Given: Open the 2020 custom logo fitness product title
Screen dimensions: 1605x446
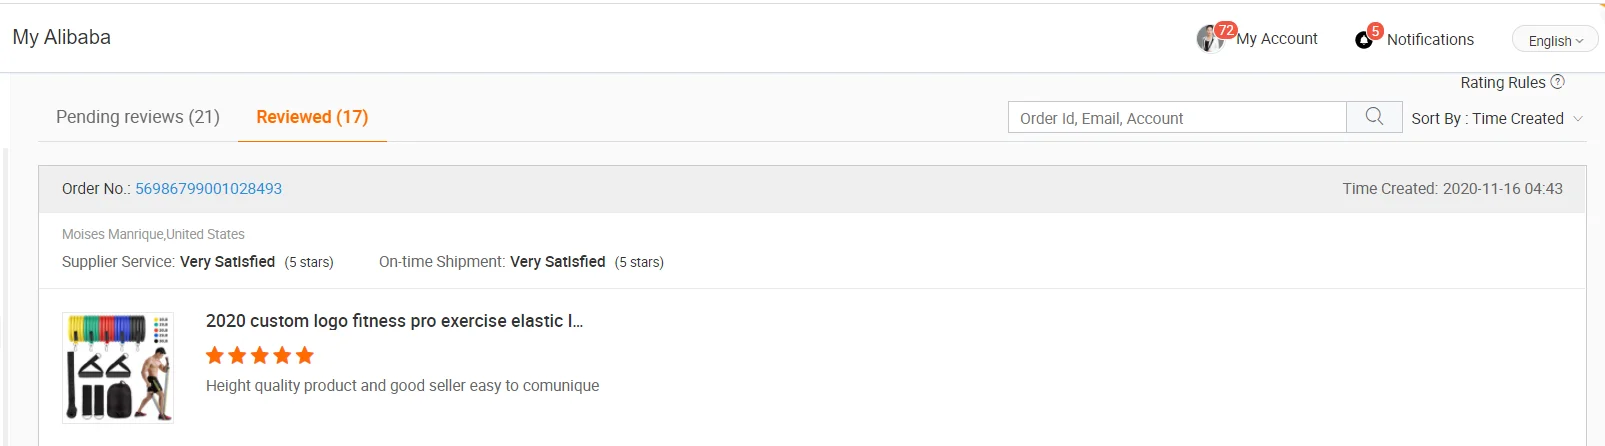Looking at the screenshot, I should click(x=394, y=321).
